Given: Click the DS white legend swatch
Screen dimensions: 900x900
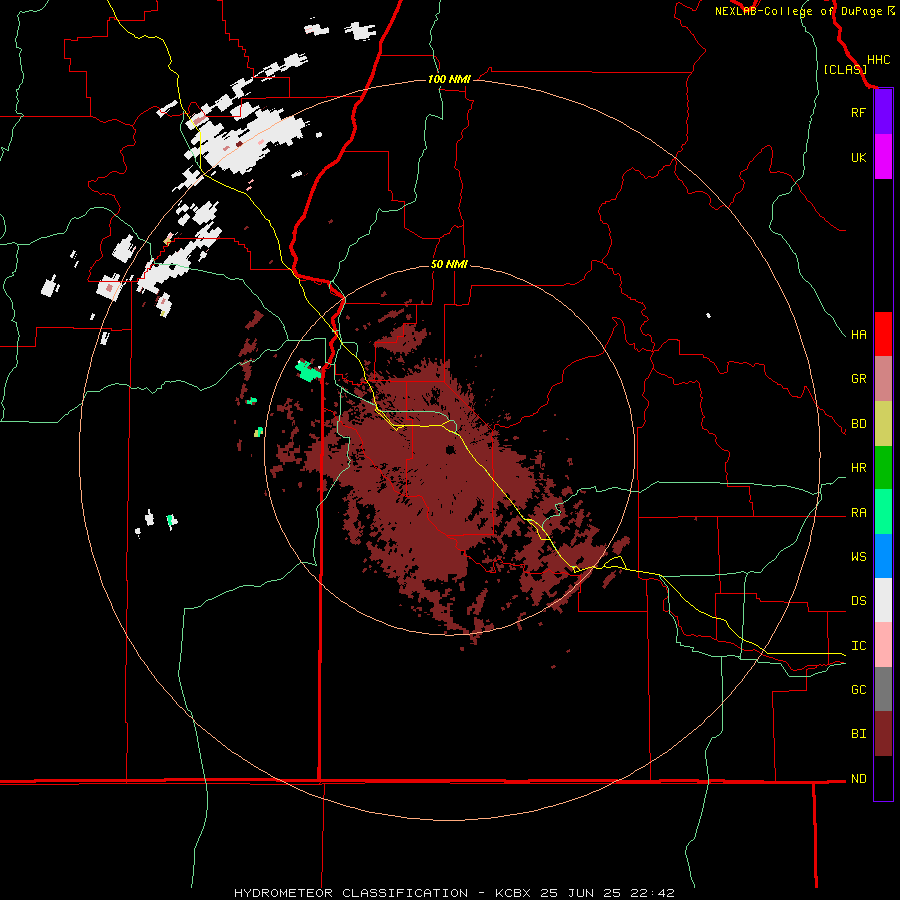Looking at the screenshot, I should click(x=883, y=600).
